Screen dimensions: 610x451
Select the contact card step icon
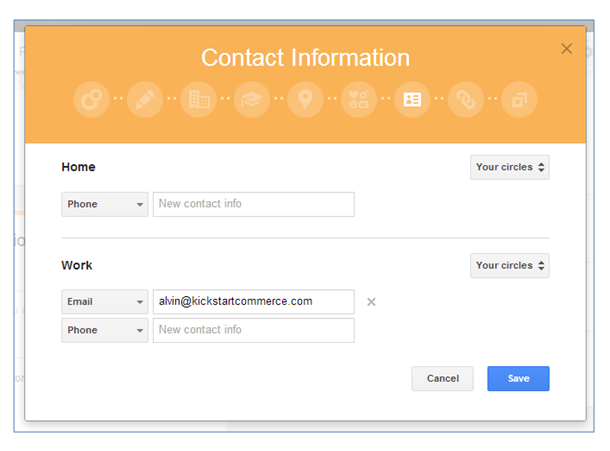(412, 100)
